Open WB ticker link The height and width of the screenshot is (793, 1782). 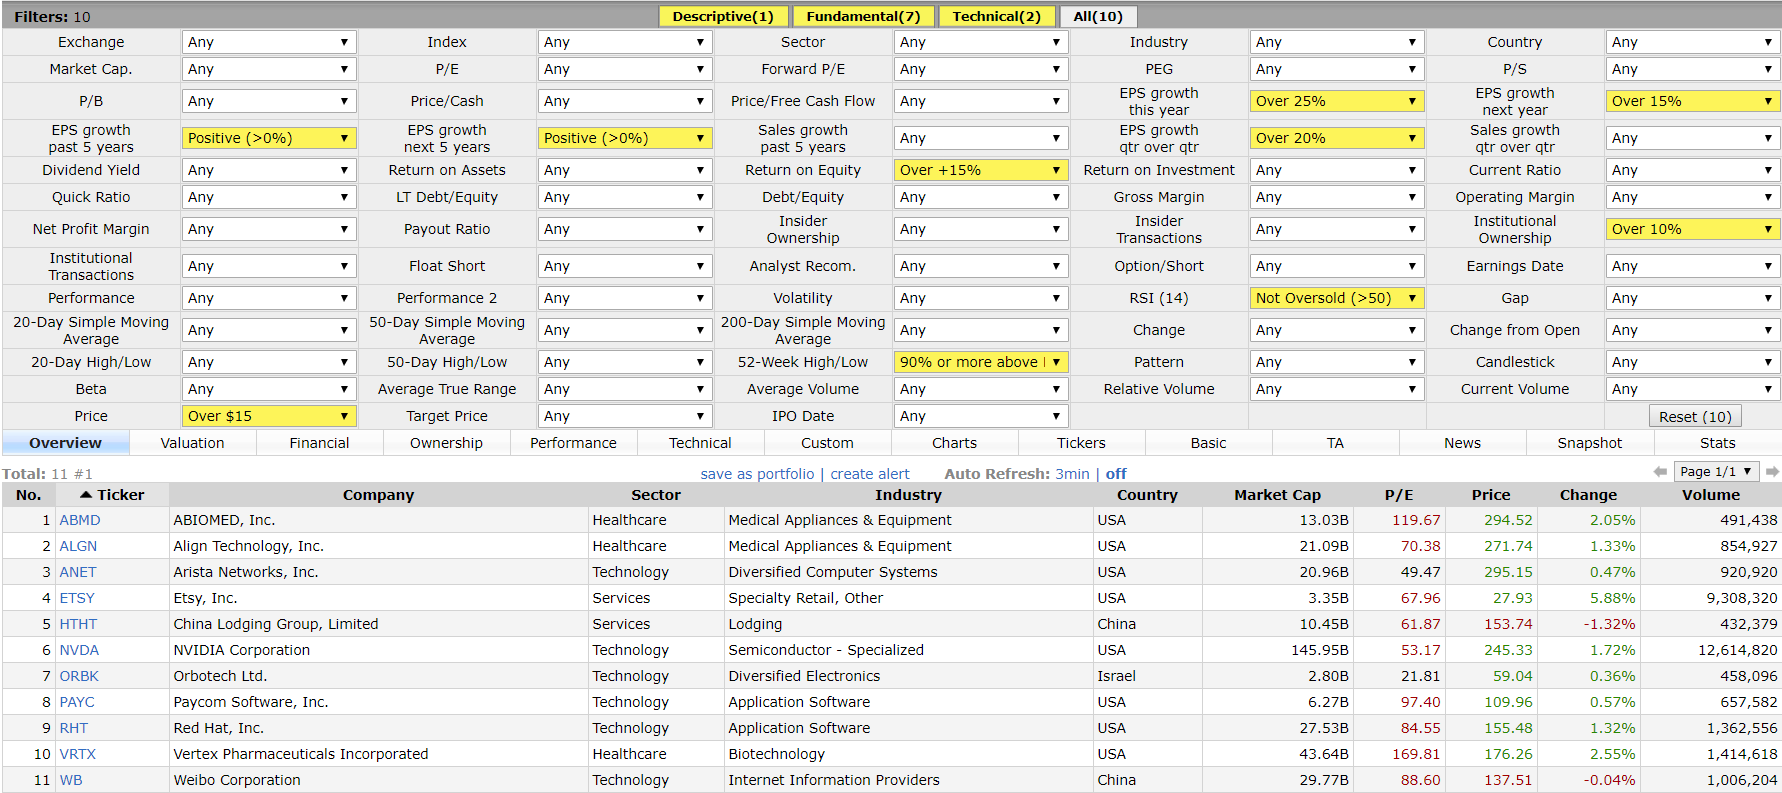click(x=71, y=780)
